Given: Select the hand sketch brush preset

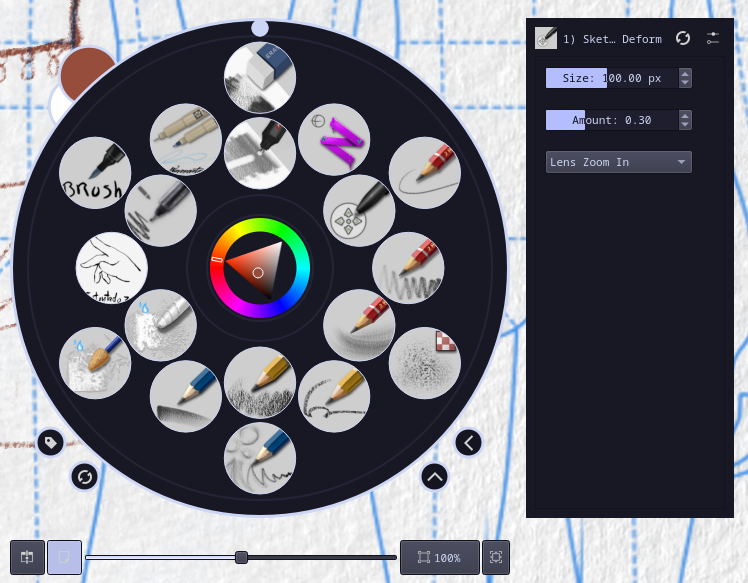Looking at the screenshot, I should coord(112,268).
